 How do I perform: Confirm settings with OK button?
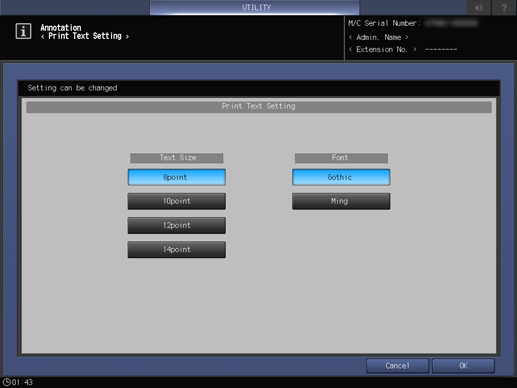pos(463,366)
